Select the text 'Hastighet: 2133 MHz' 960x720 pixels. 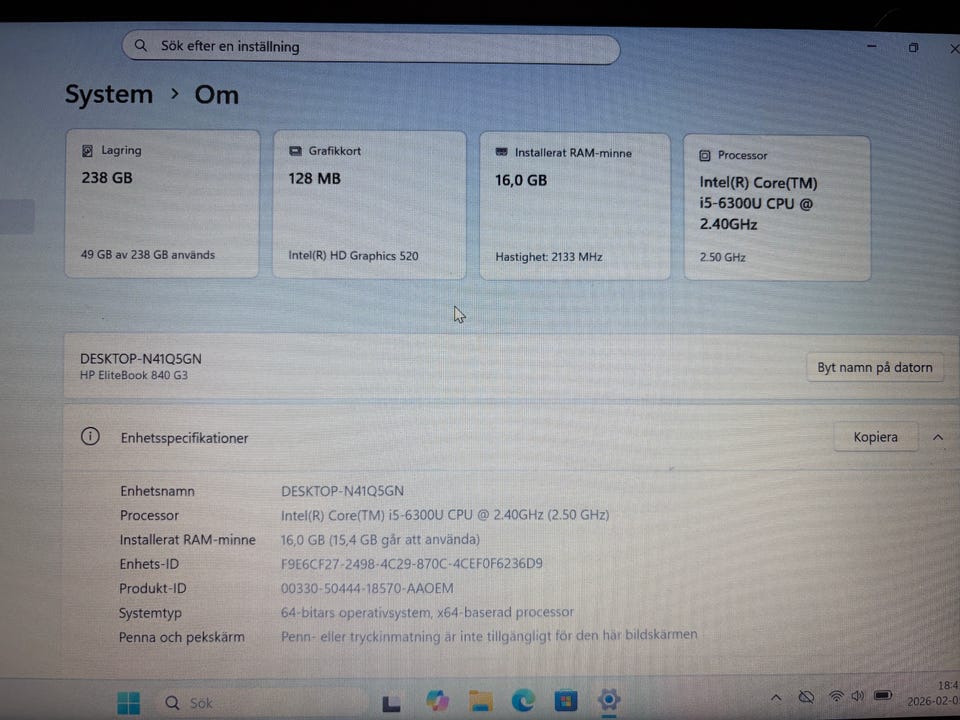tap(549, 257)
